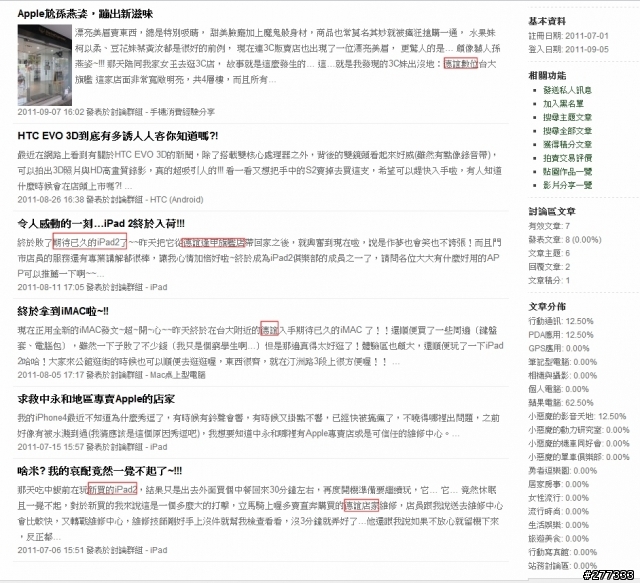Open the Mac桌上型電腦 discussion group link

(x=177, y=375)
